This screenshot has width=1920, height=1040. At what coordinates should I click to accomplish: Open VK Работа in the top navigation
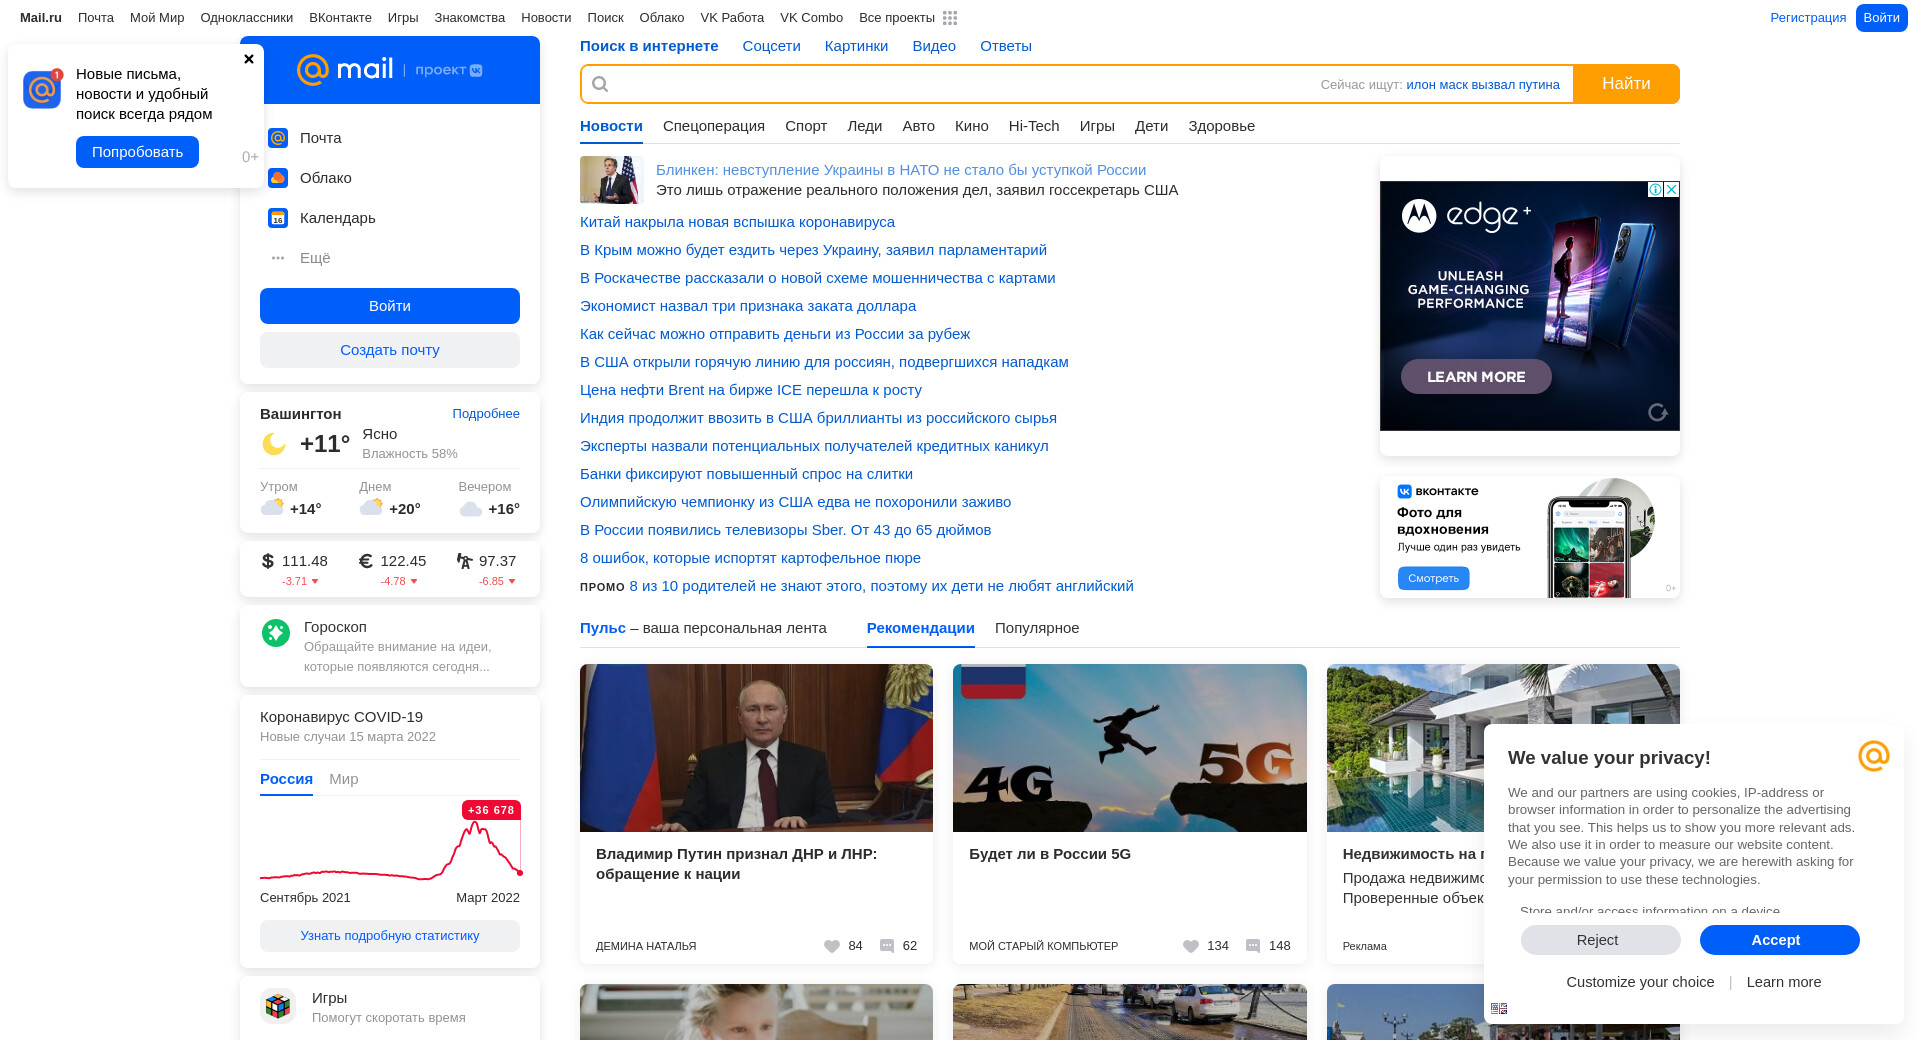click(x=732, y=18)
